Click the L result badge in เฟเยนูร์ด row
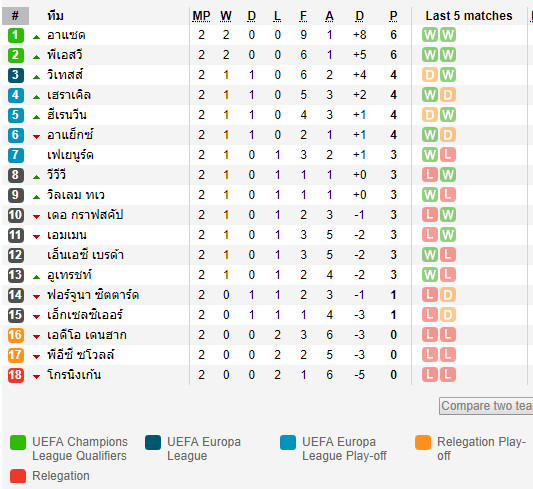 (448, 155)
